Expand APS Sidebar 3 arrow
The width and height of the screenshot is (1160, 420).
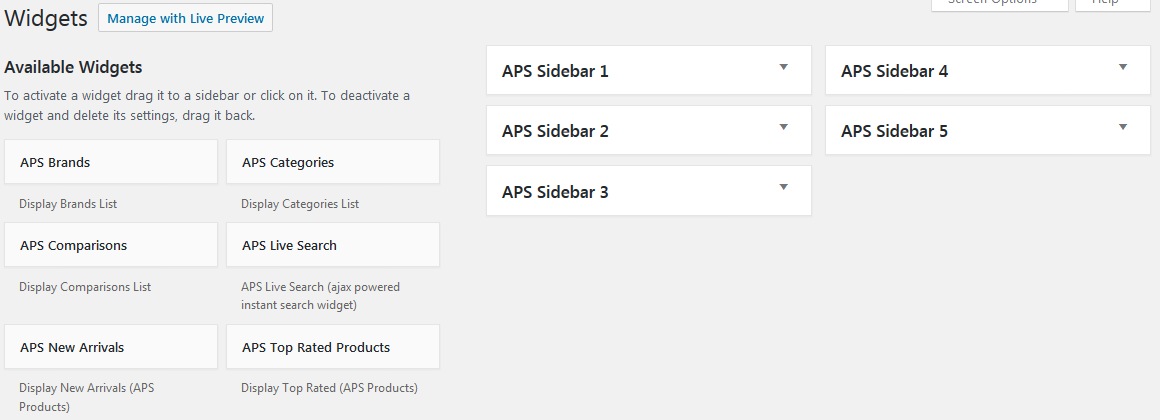pos(783,187)
